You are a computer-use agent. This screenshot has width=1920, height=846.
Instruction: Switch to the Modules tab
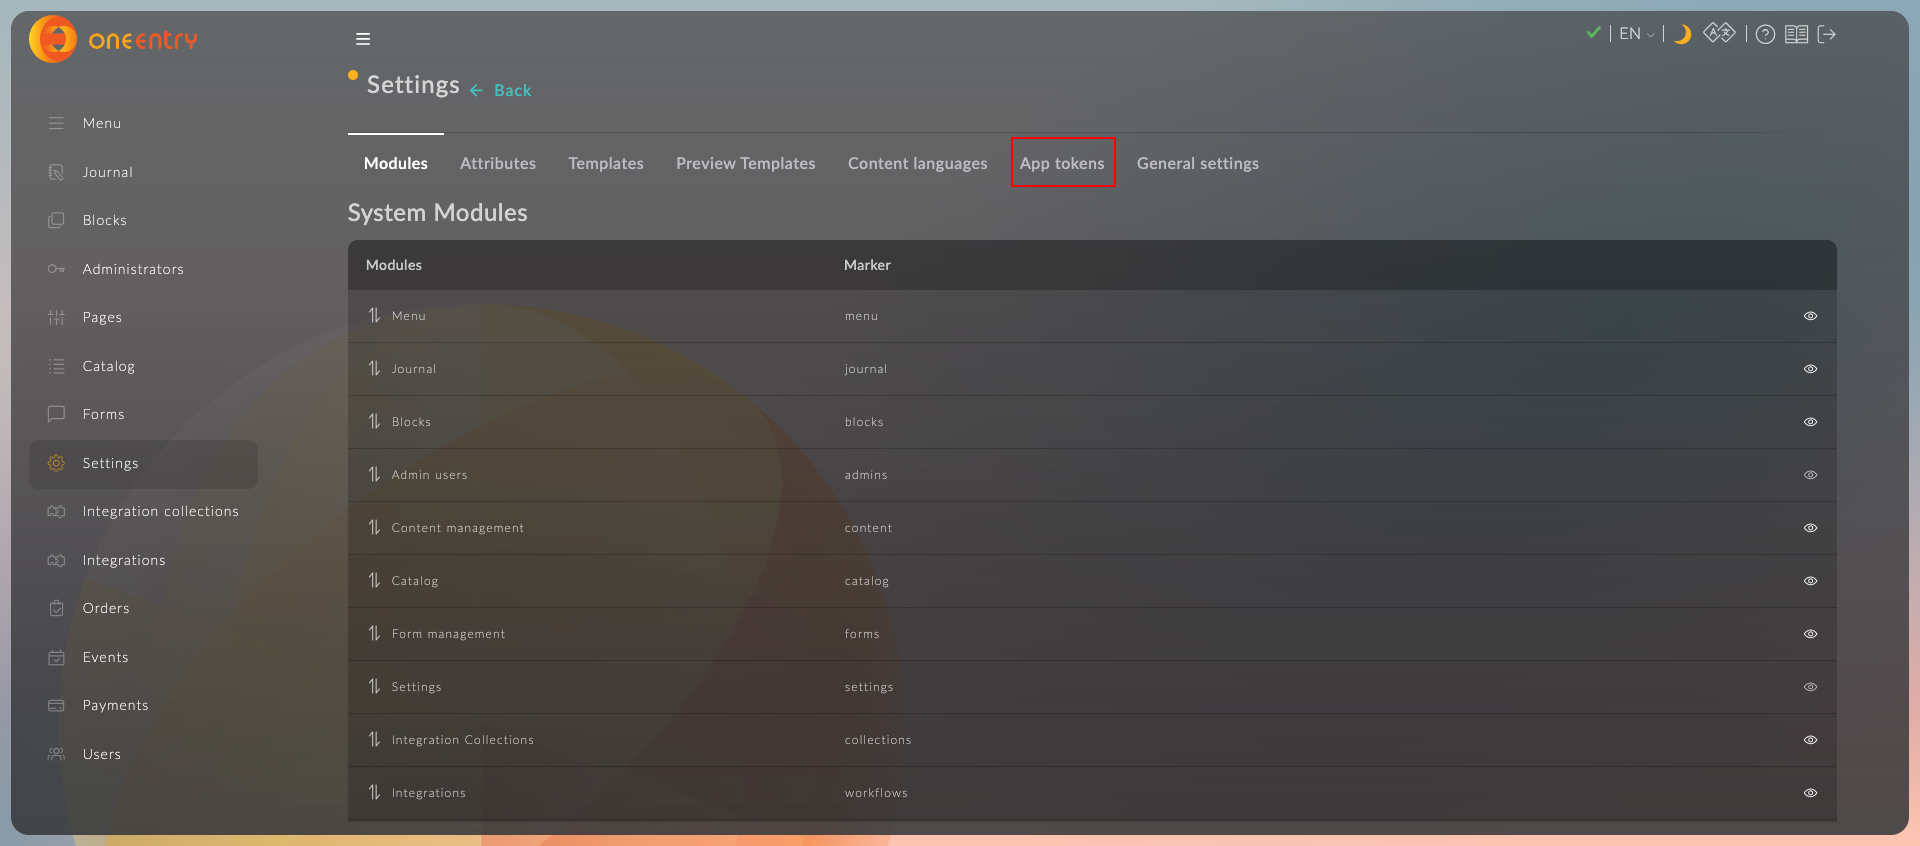coord(396,163)
